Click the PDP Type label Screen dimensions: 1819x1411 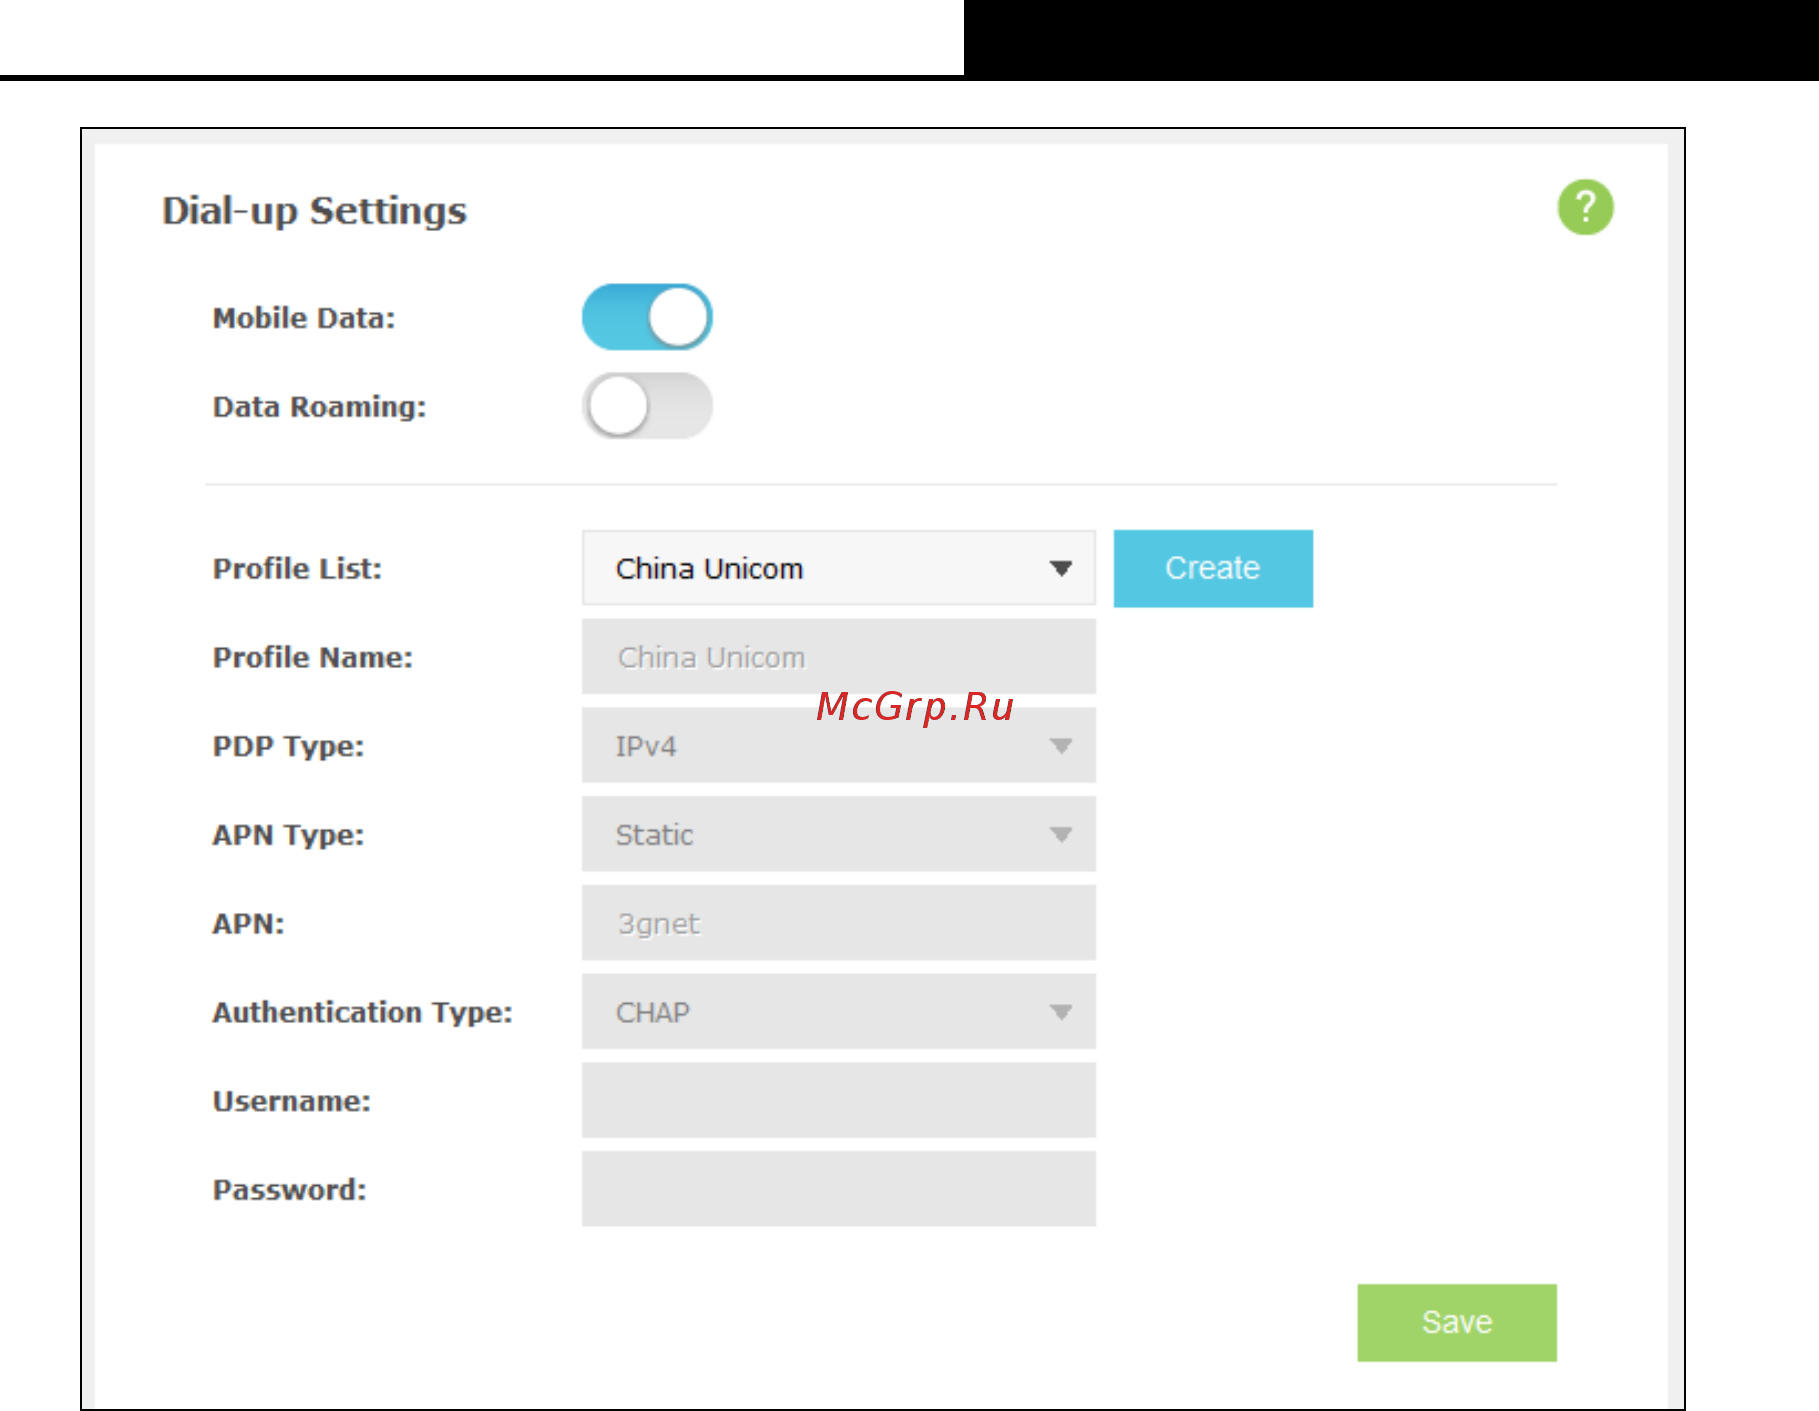click(288, 747)
